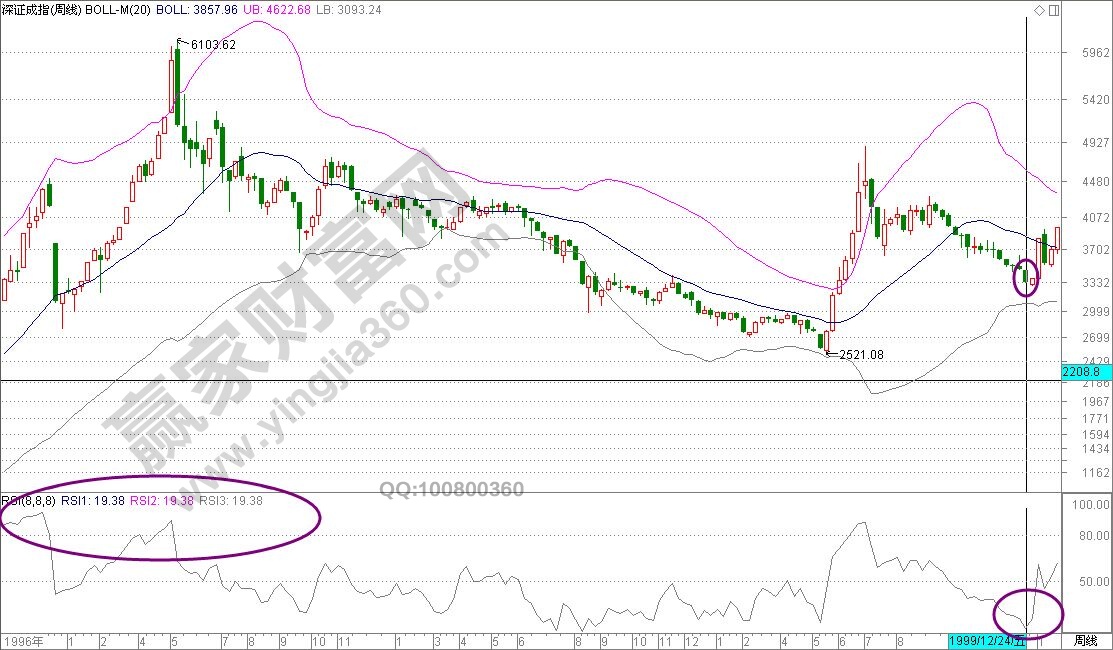The width and height of the screenshot is (1113, 650).
Task: Click the diamond icon at chart top-right
Action: click(x=1040, y=10)
